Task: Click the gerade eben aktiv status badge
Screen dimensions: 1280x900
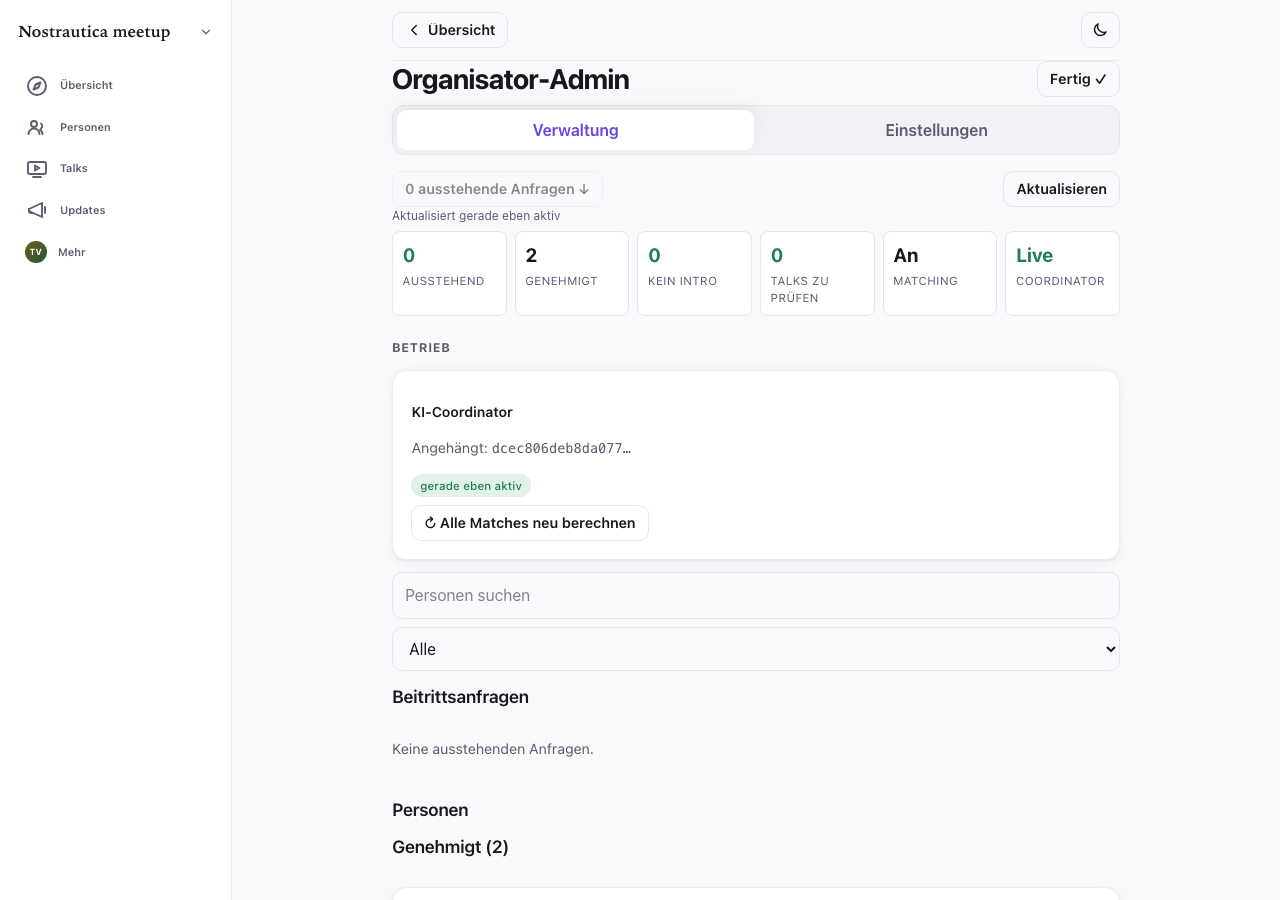Action: click(x=471, y=486)
